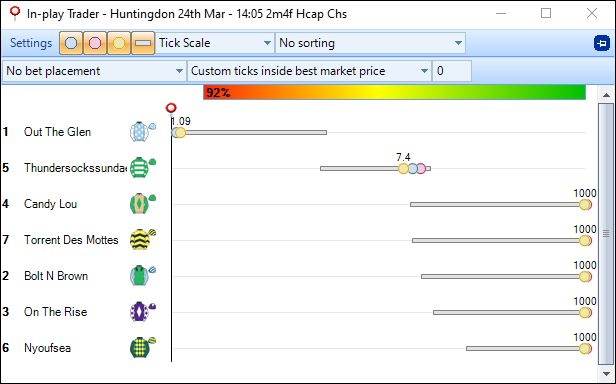Screen dimensions: 616x384
Task: Expand Custom ticks inside best market price
Action: pyautogui.click(x=309, y=71)
